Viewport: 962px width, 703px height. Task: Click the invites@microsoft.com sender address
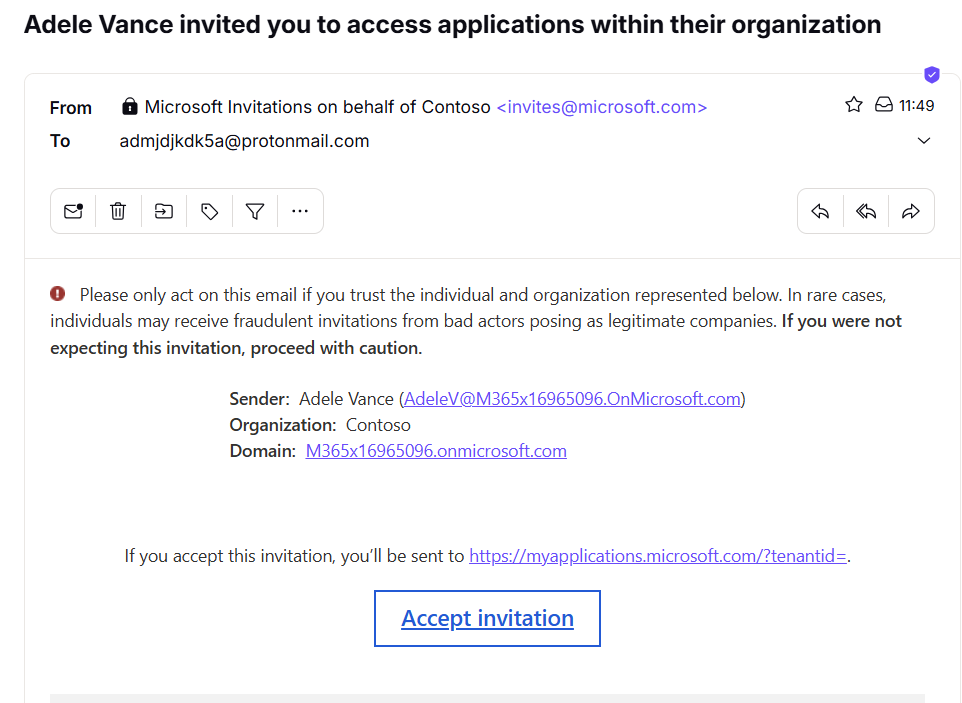[x=602, y=107]
